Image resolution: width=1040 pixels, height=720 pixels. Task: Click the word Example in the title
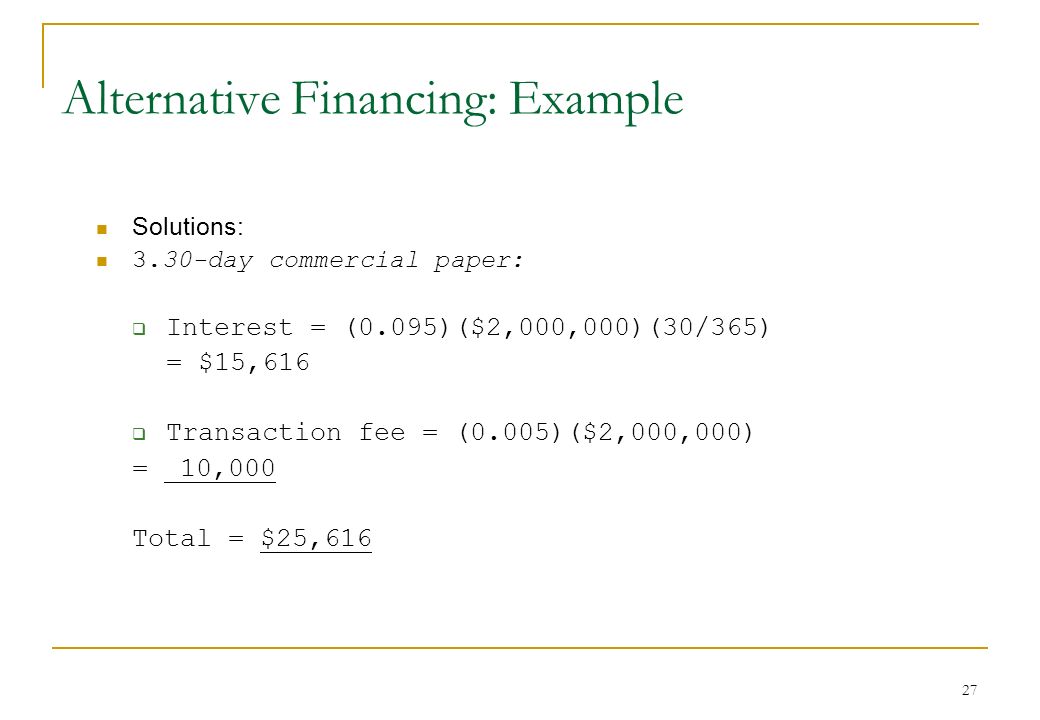click(x=596, y=101)
